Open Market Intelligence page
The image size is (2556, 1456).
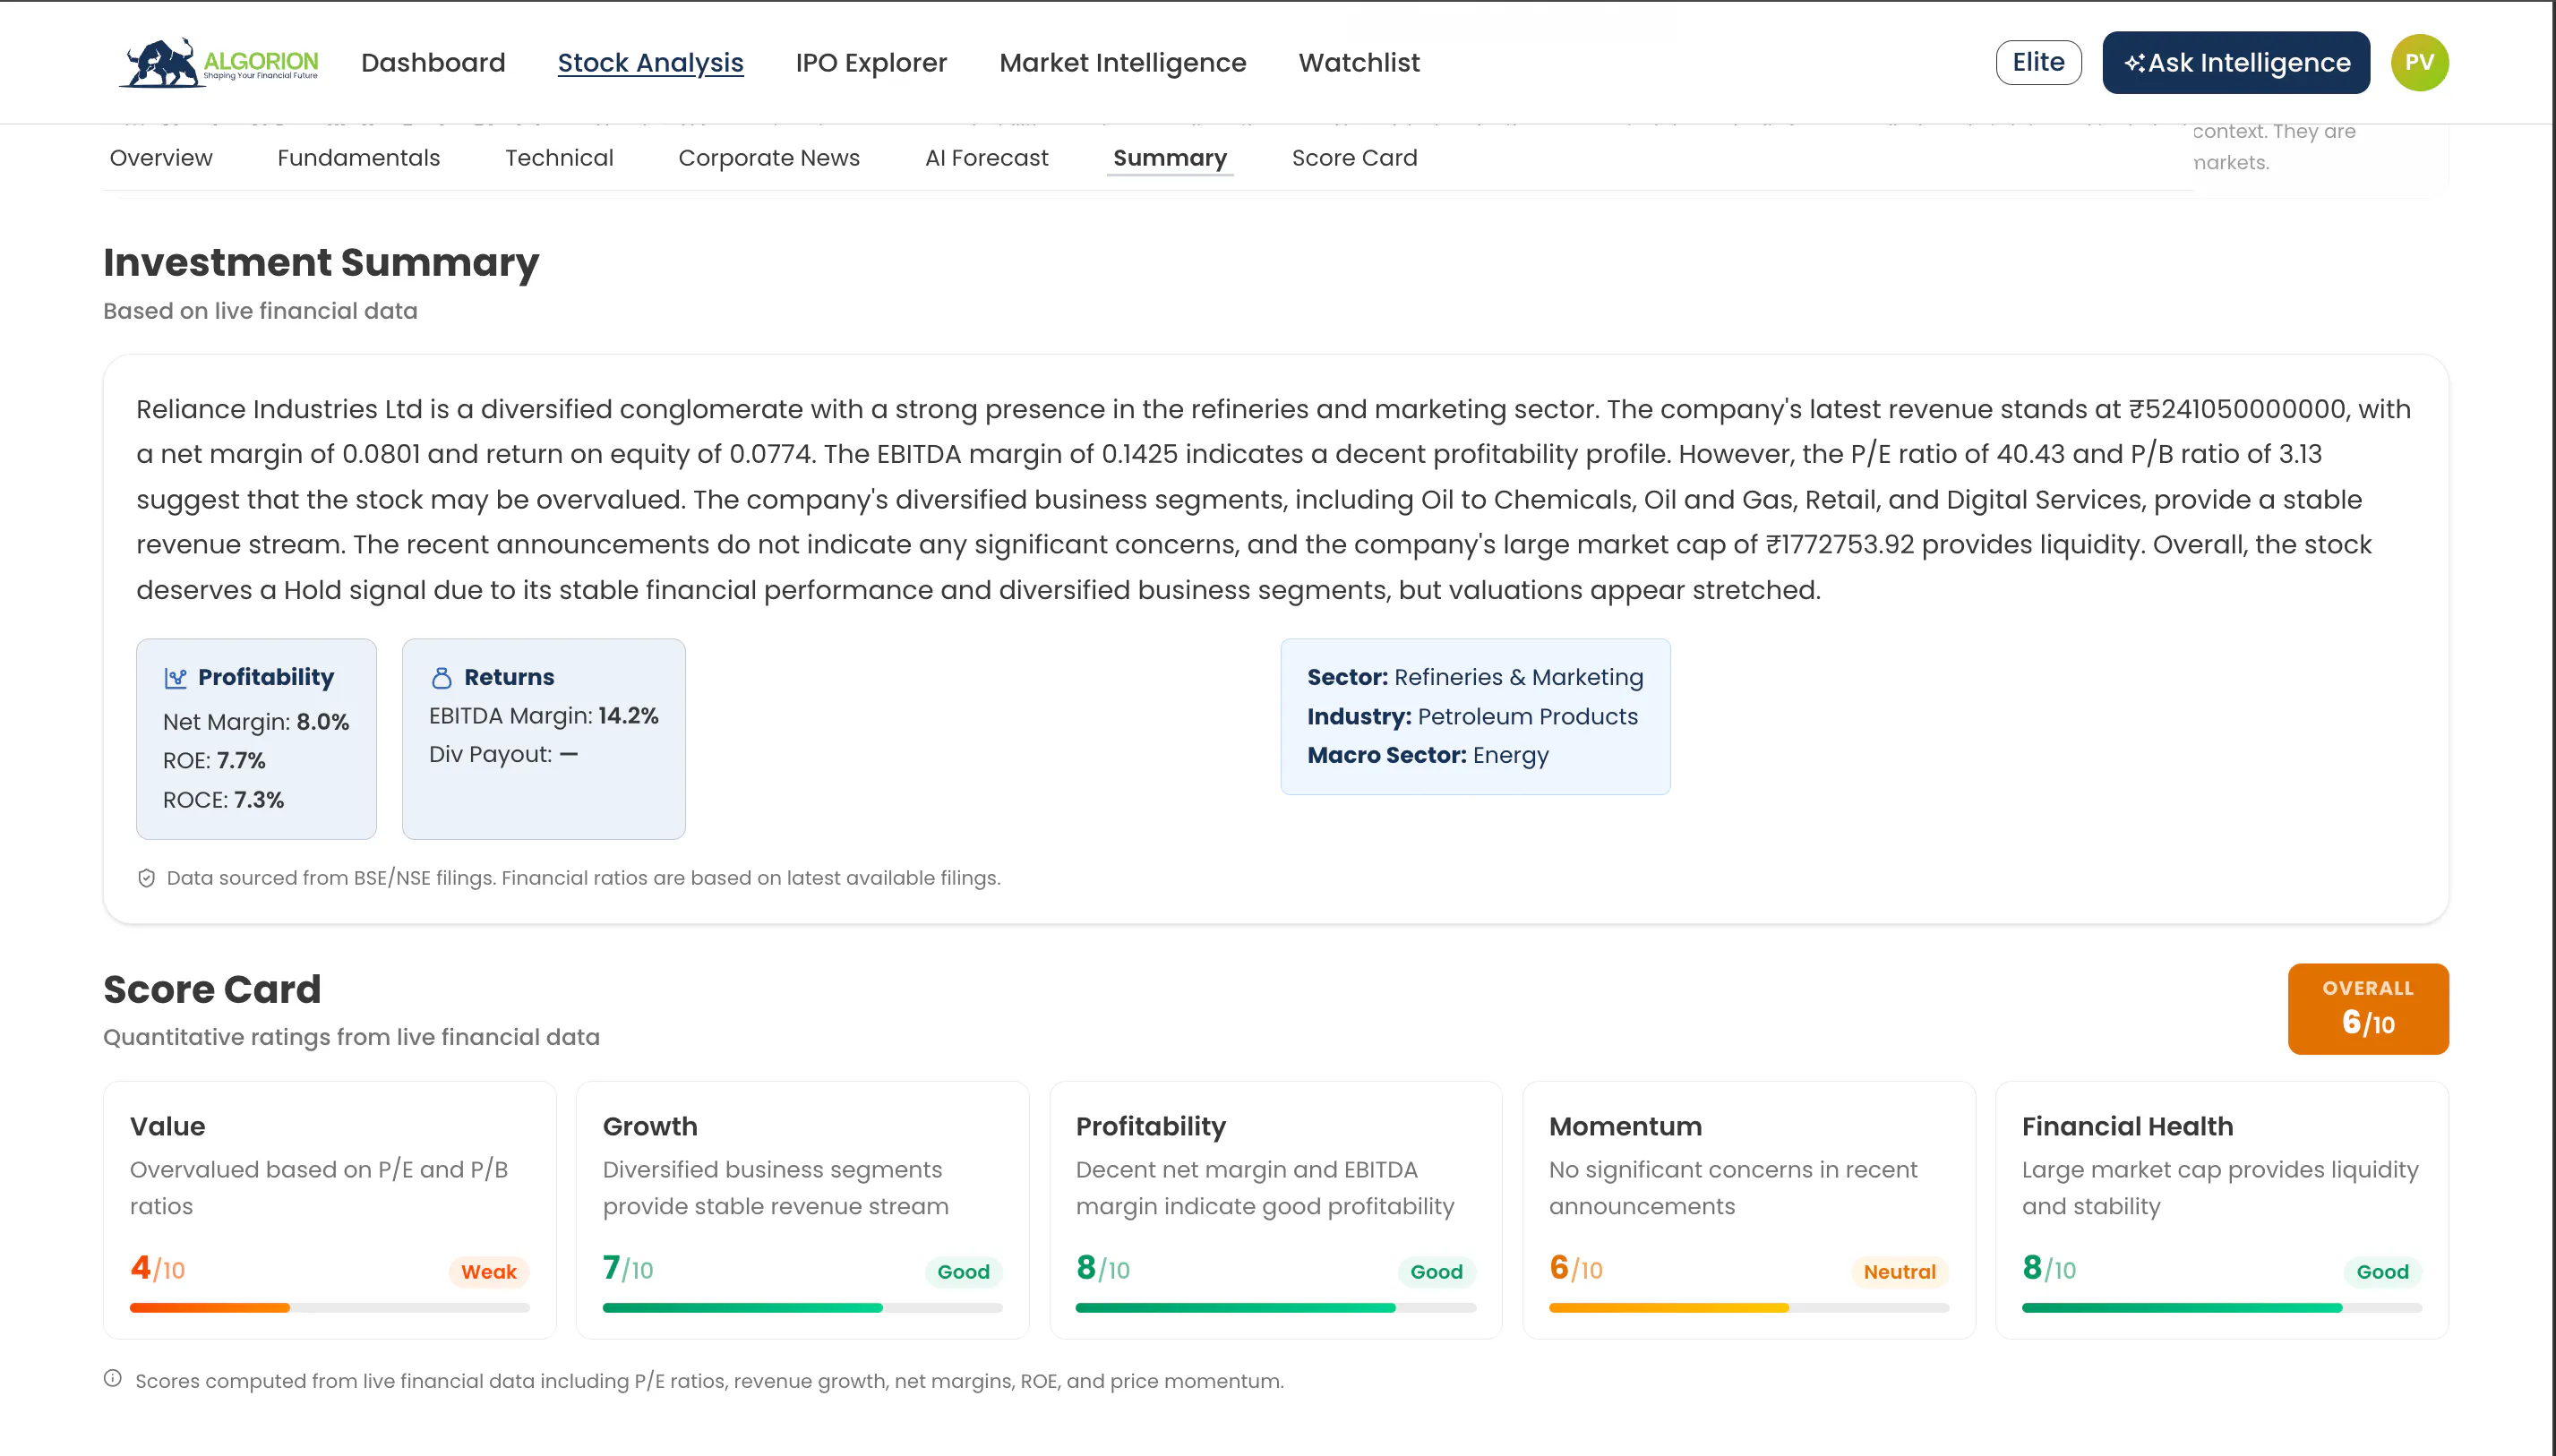(1122, 63)
